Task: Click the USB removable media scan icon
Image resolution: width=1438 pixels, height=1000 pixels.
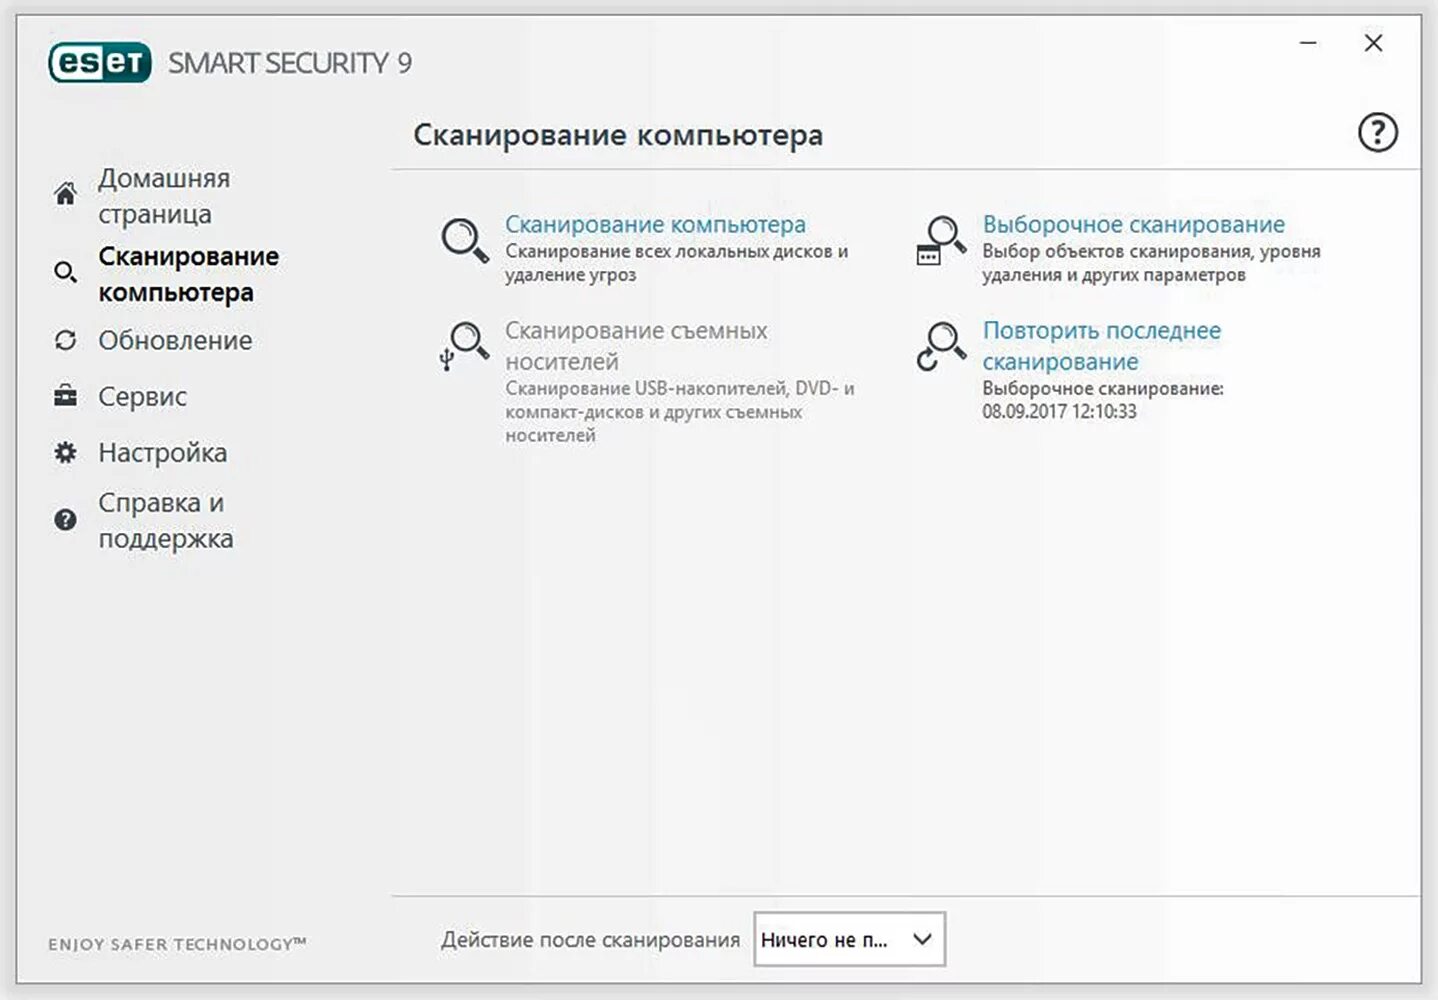Action: click(x=463, y=346)
